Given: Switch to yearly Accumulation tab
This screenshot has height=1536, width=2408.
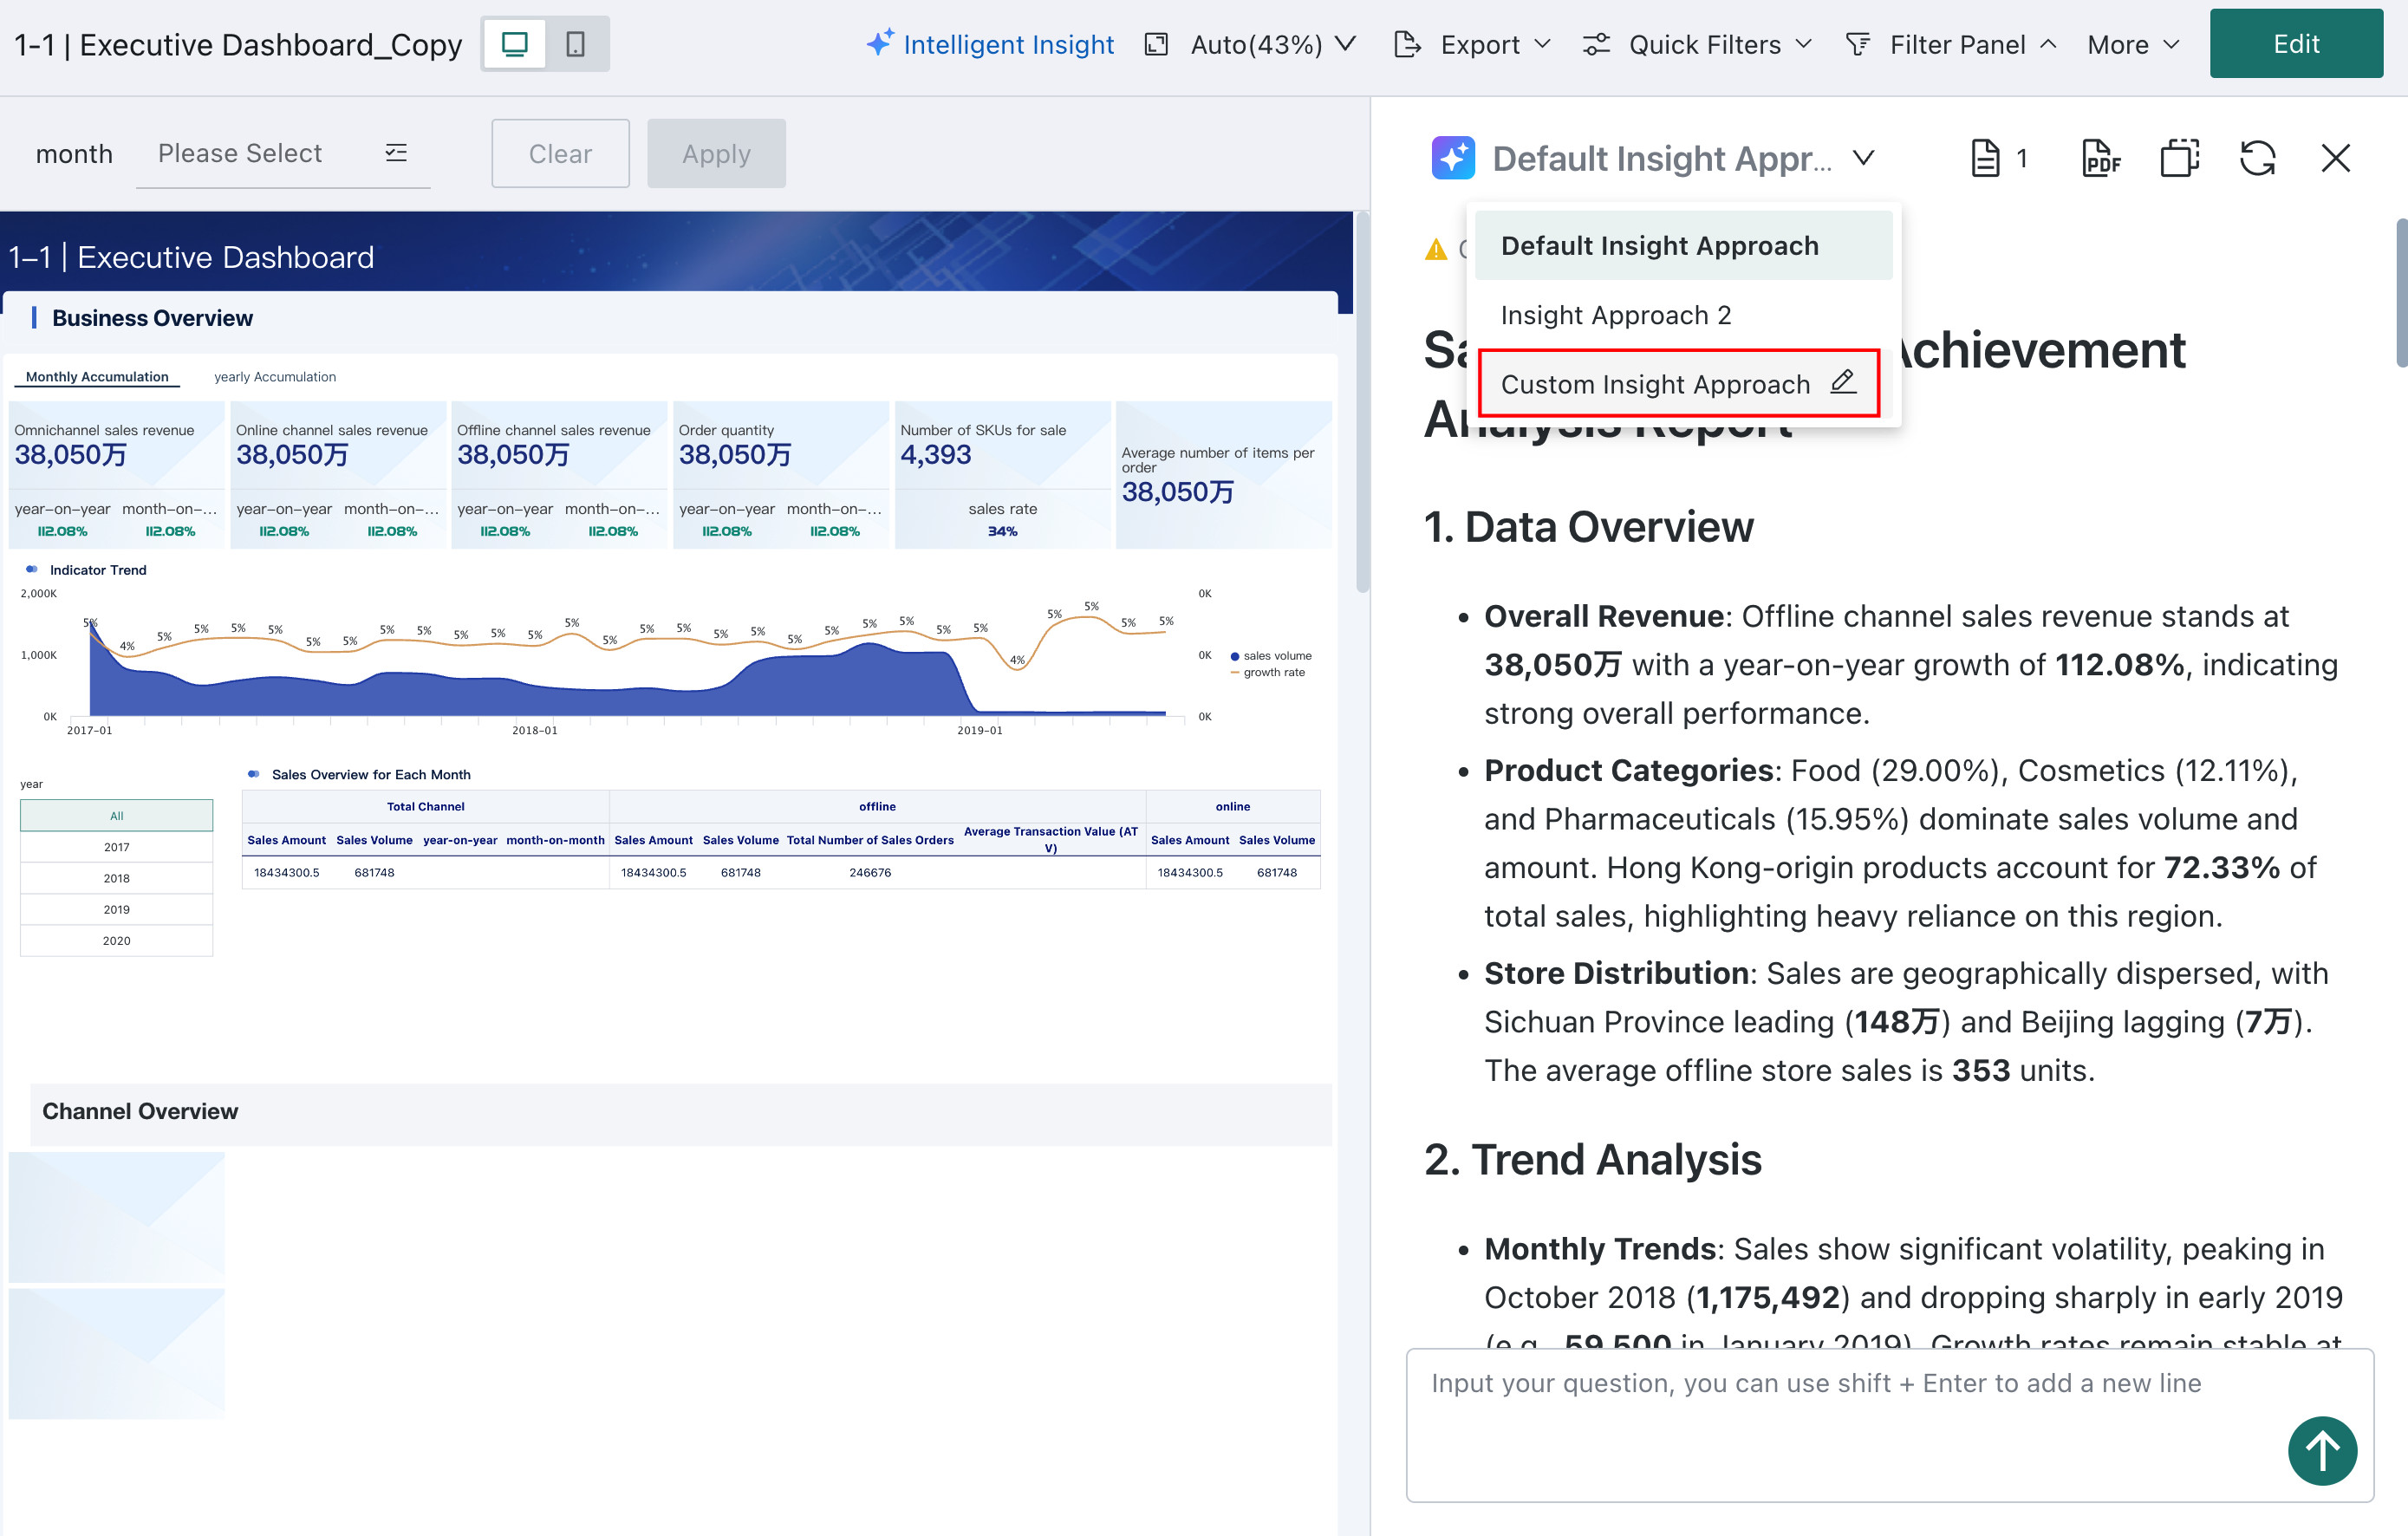Looking at the screenshot, I should [x=275, y=376].
